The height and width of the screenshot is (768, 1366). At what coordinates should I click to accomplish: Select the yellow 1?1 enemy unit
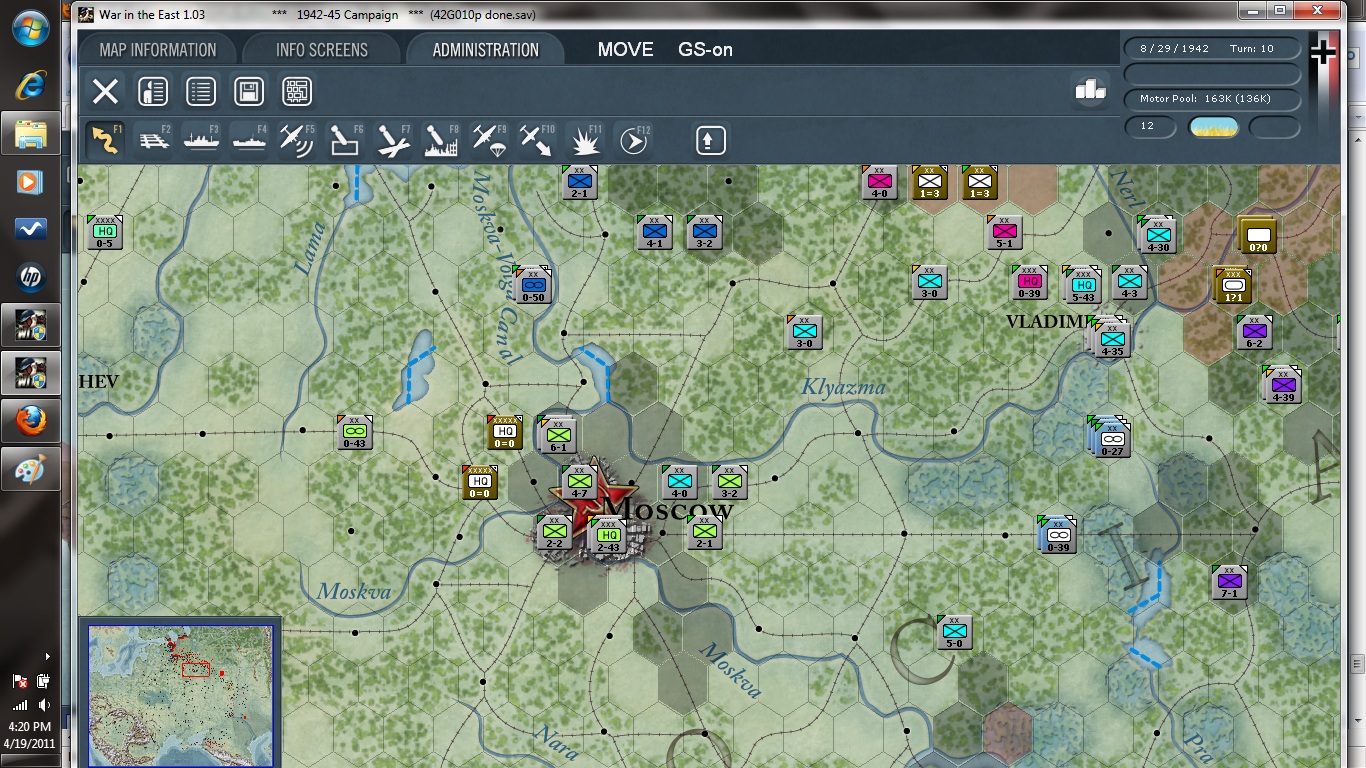(x=1233, y=284)
